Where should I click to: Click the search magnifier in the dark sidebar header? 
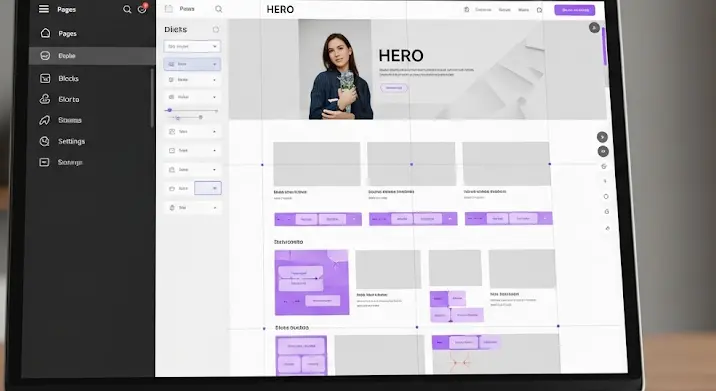click(127, 9)
